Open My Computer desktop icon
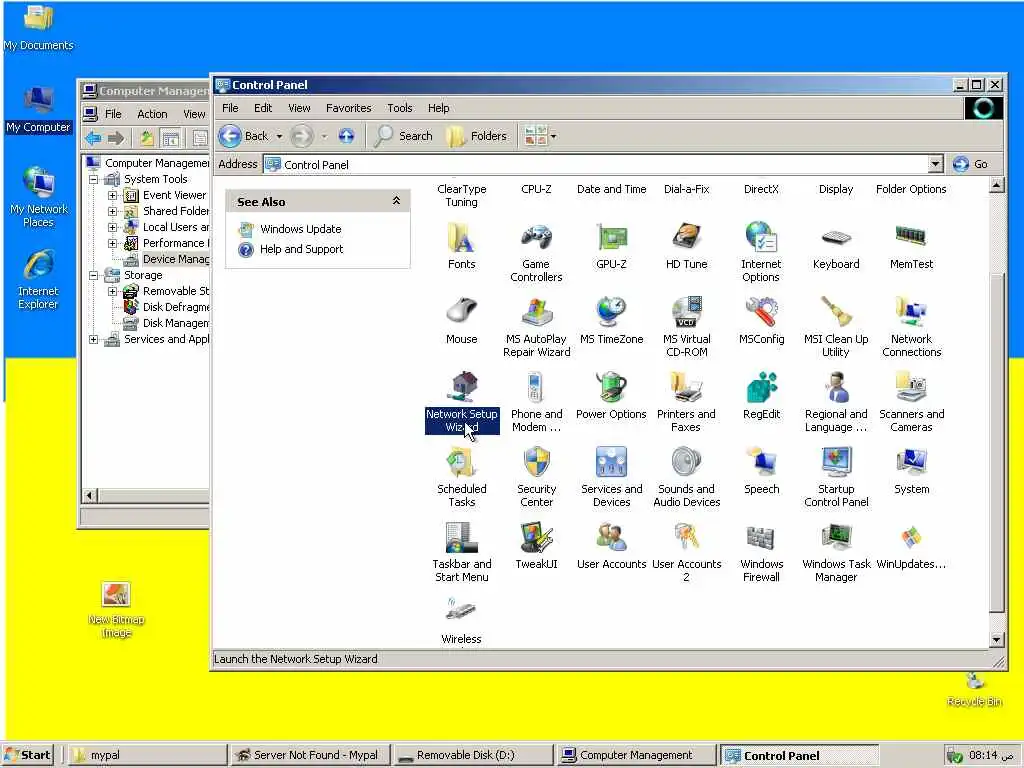The width and height of the screenshot is (1024, 768). 39,109
